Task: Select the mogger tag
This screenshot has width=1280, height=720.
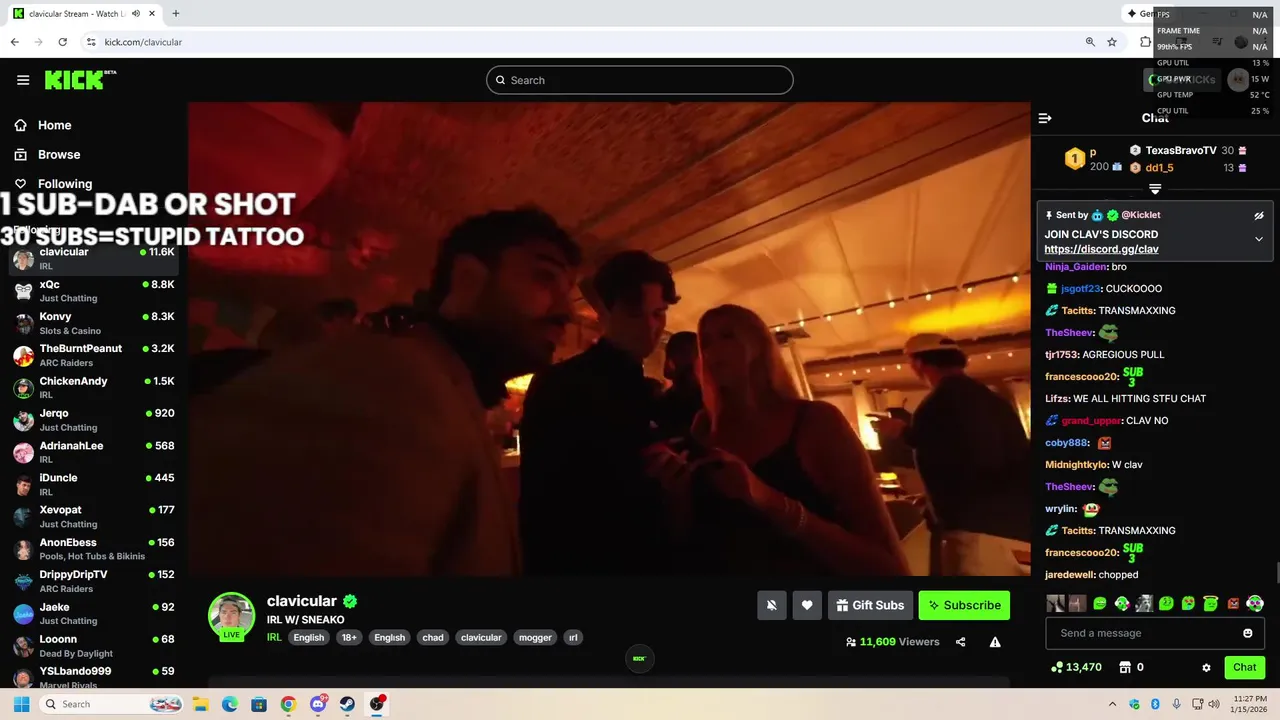Action: point(535,637)
